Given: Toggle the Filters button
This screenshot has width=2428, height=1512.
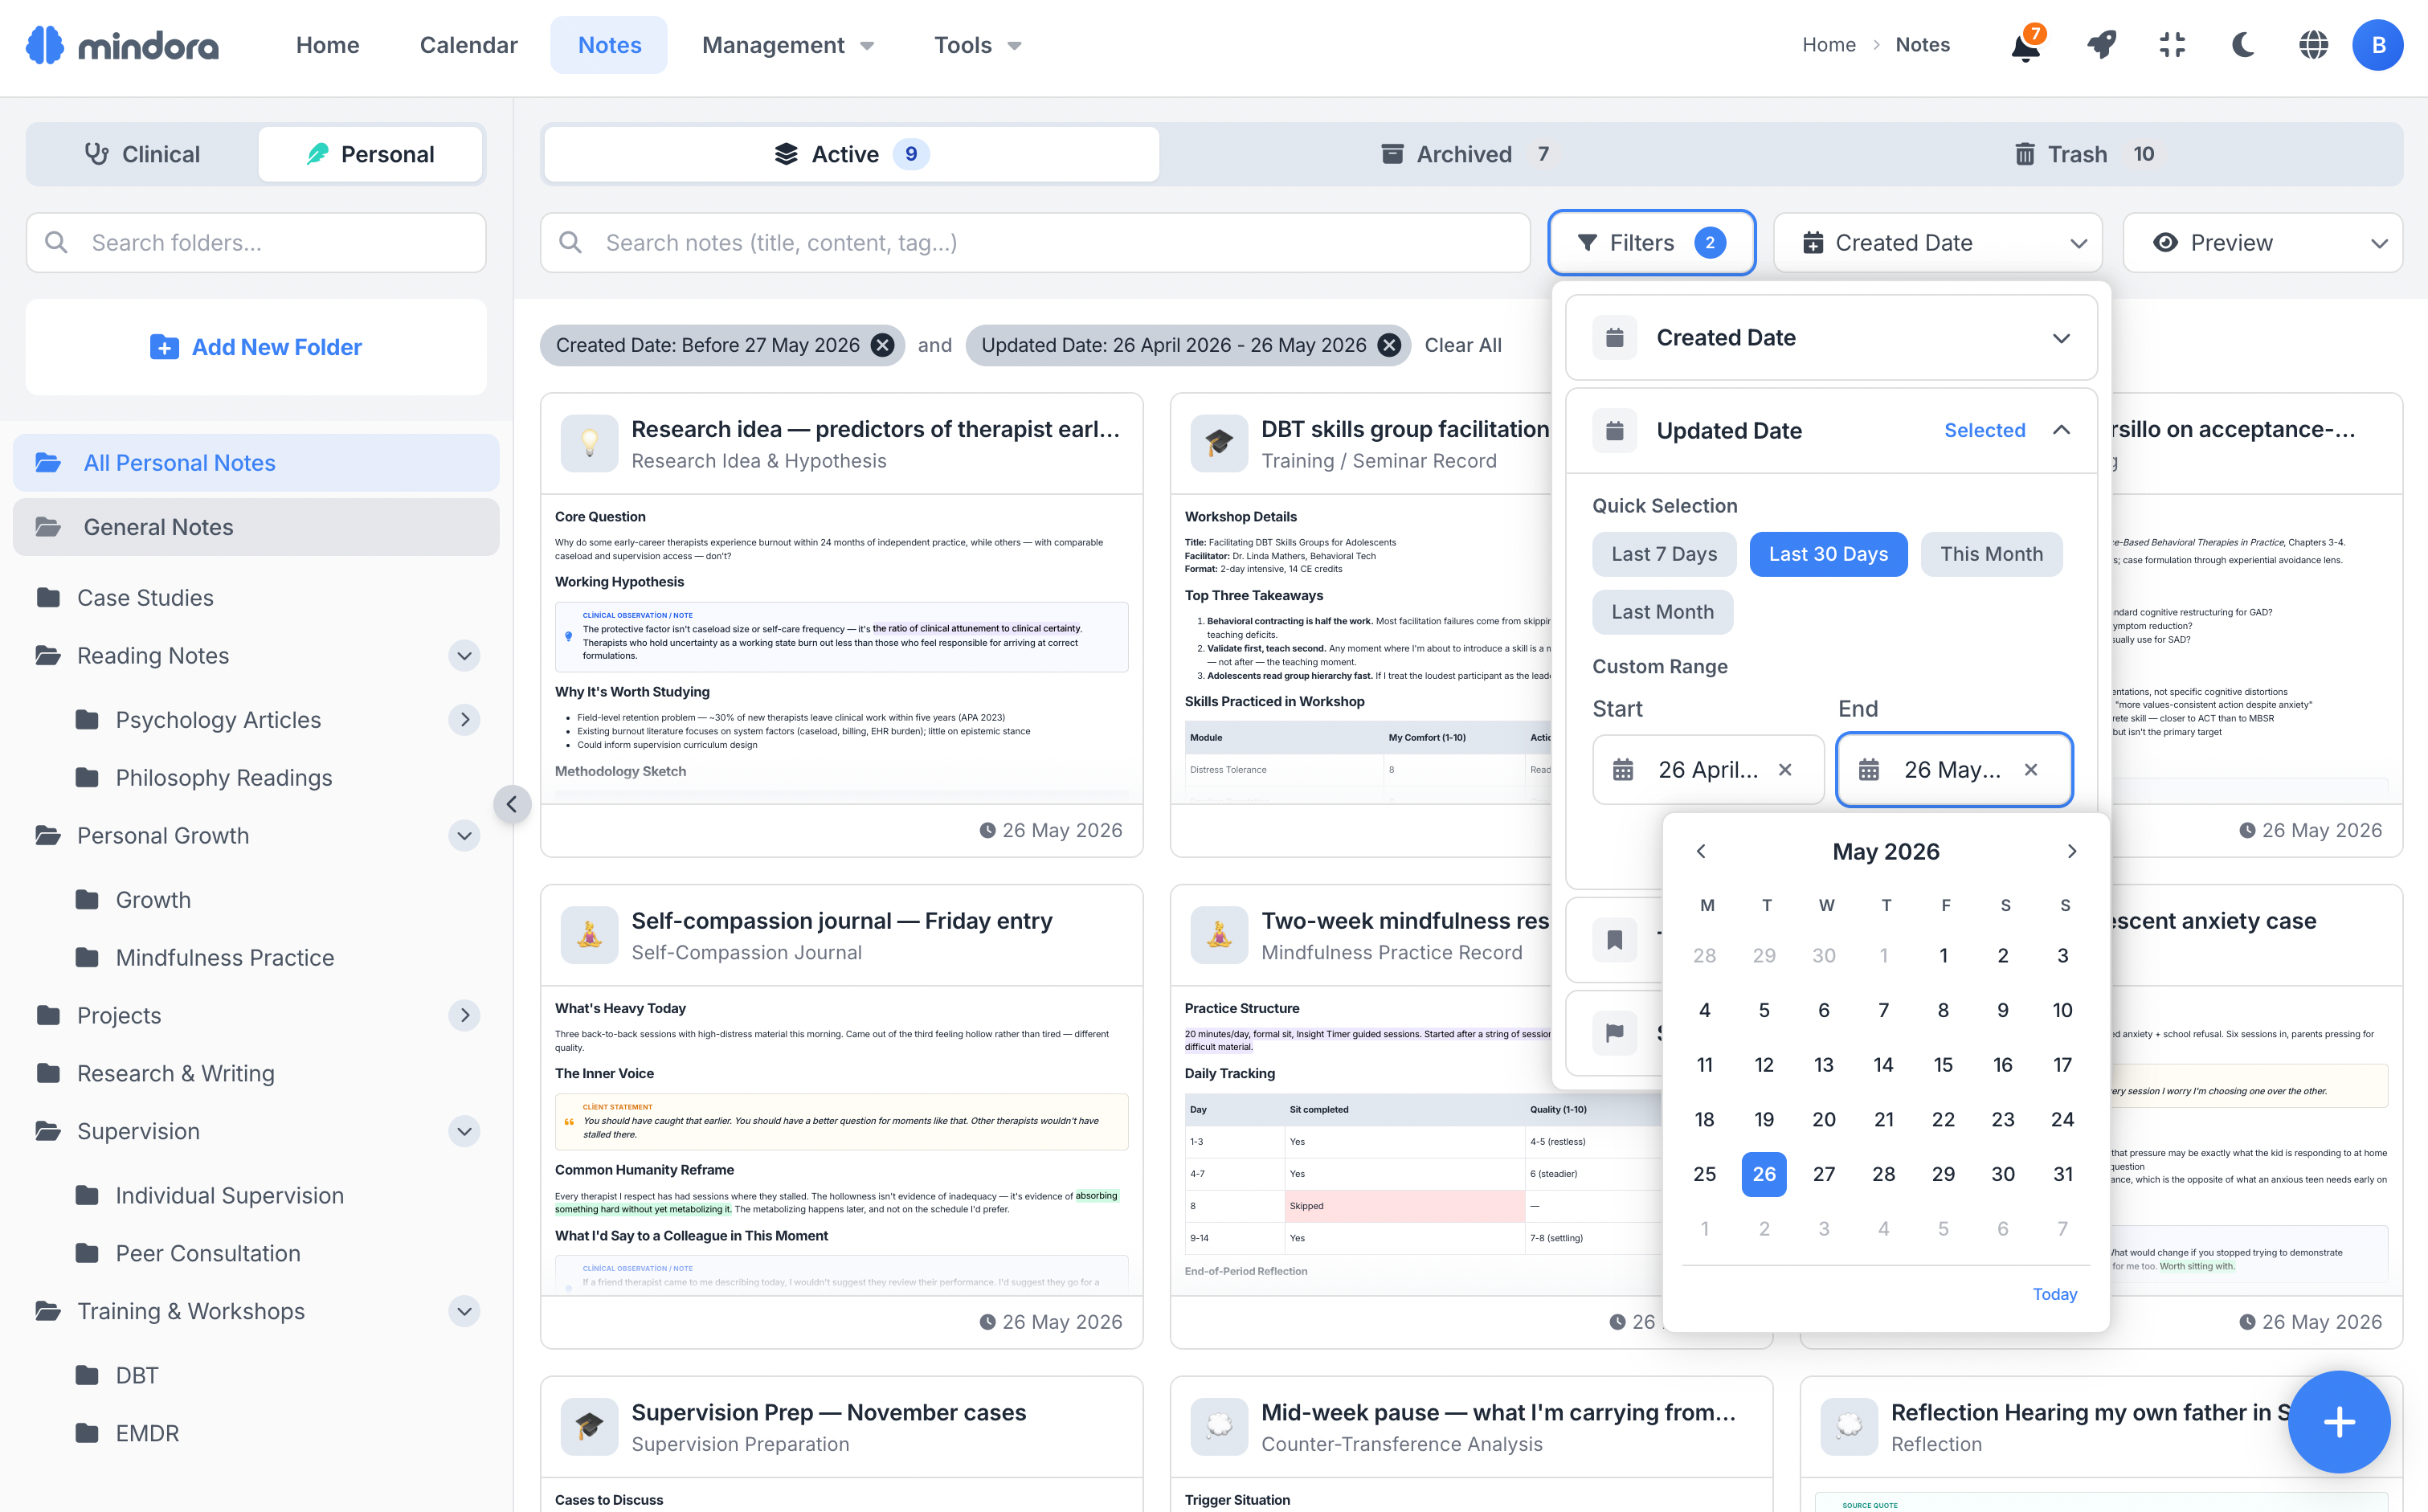Looking at the screenshot, I should [1651, 243].
